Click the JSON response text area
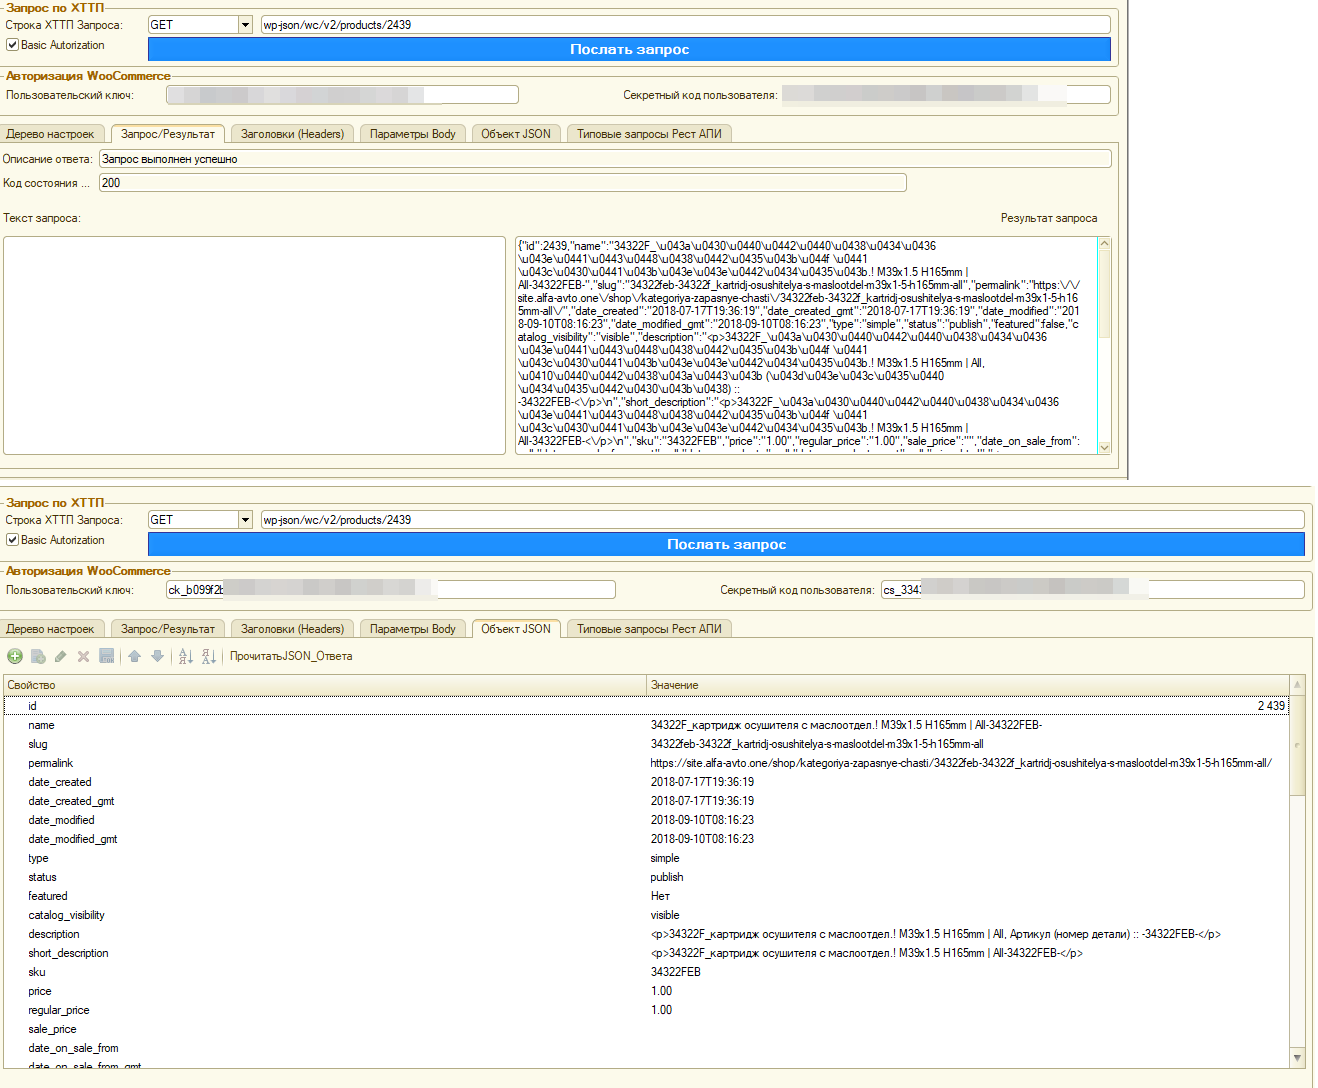 [806, 345]
